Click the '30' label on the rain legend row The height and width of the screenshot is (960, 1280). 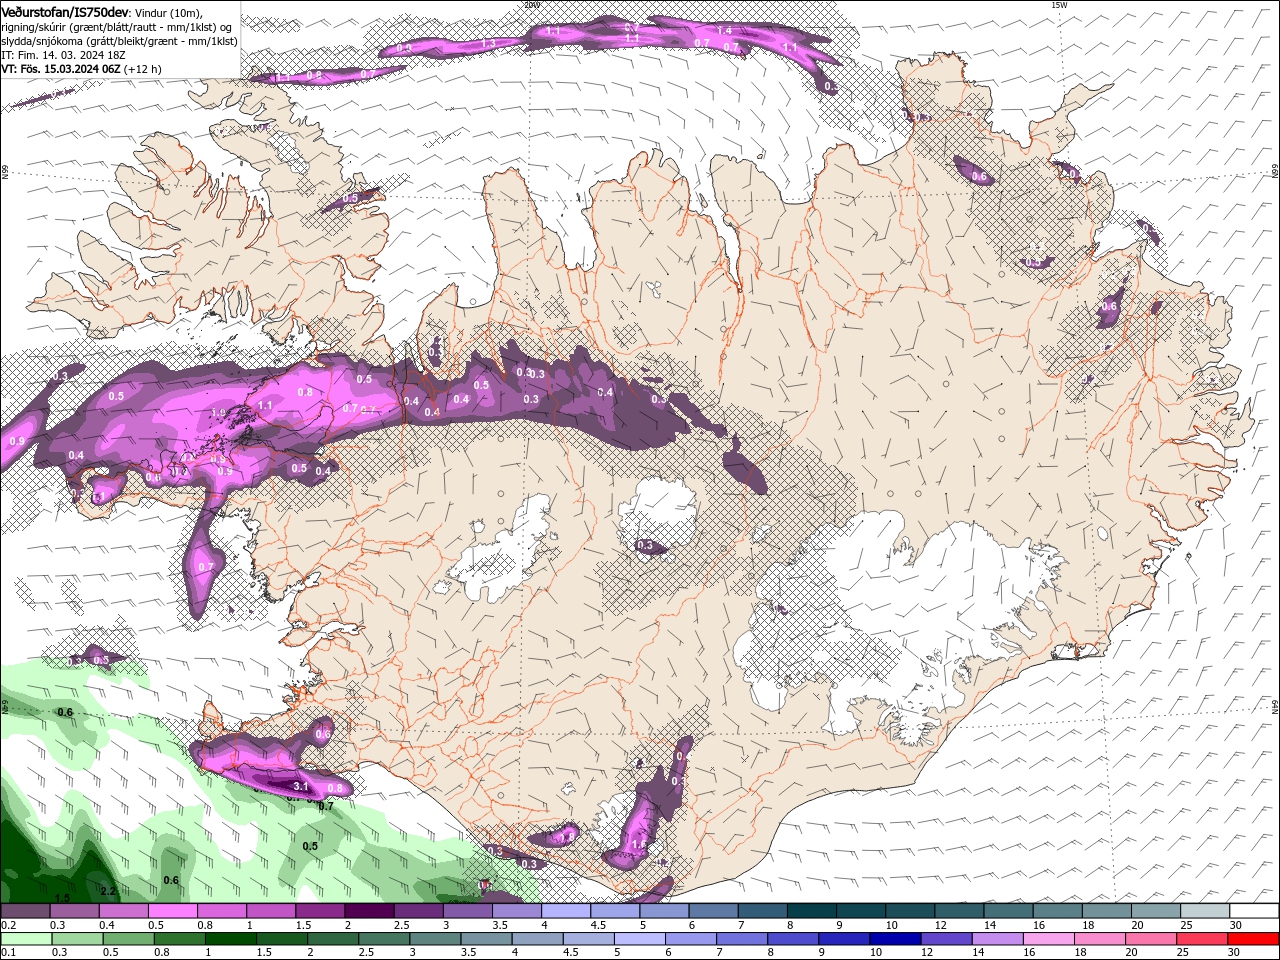pyautogui.click(x=1236, y=952)
